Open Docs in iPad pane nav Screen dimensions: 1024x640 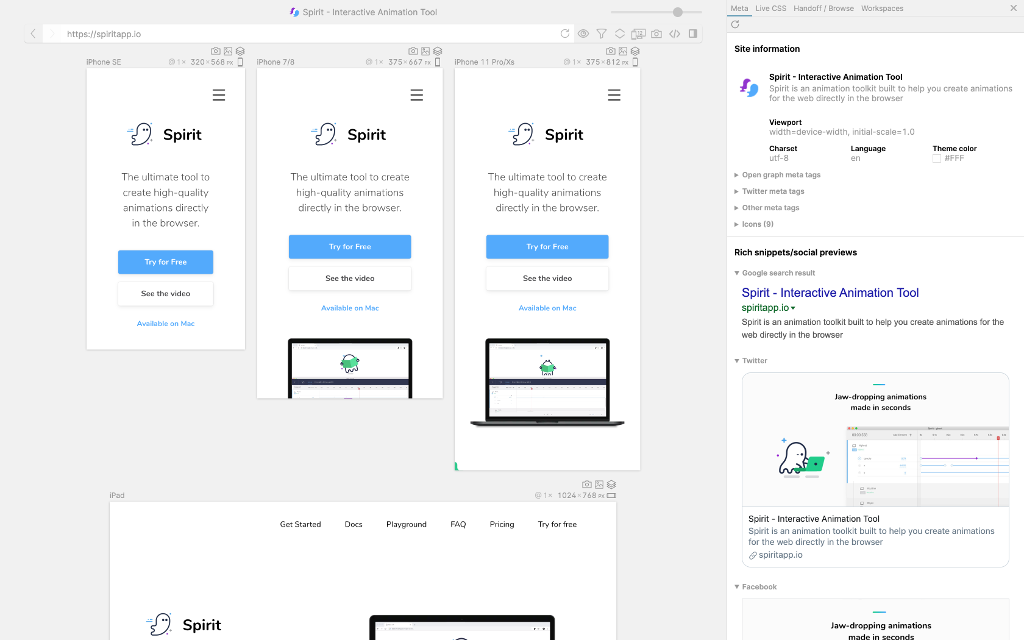(353, 524)
